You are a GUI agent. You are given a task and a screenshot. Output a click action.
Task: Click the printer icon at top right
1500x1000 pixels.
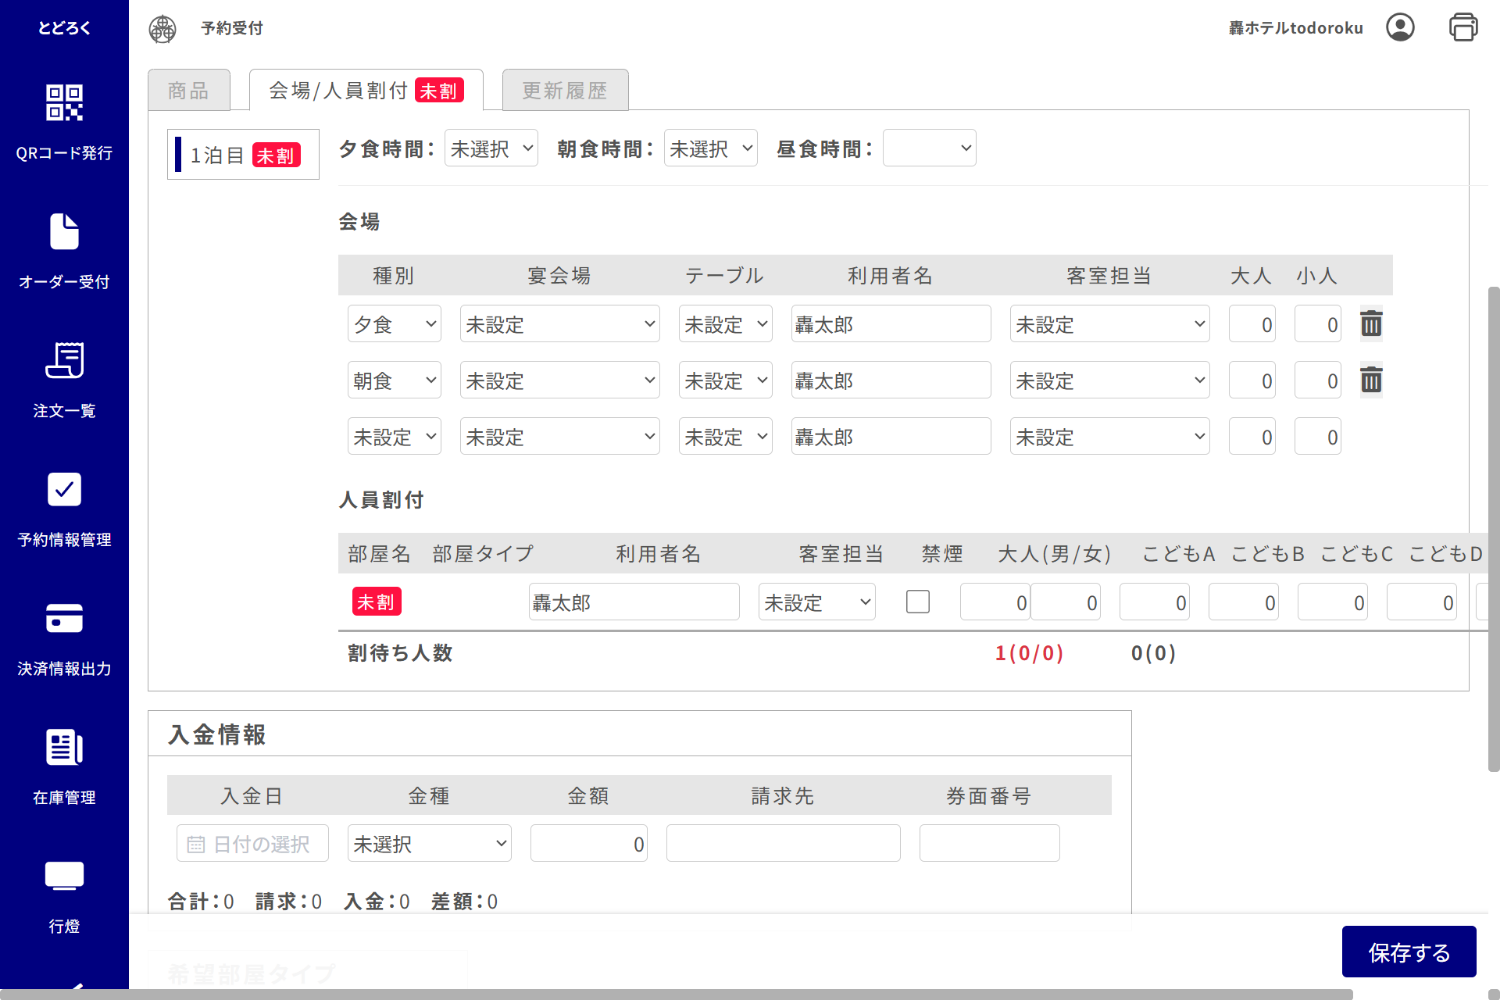1463,28
